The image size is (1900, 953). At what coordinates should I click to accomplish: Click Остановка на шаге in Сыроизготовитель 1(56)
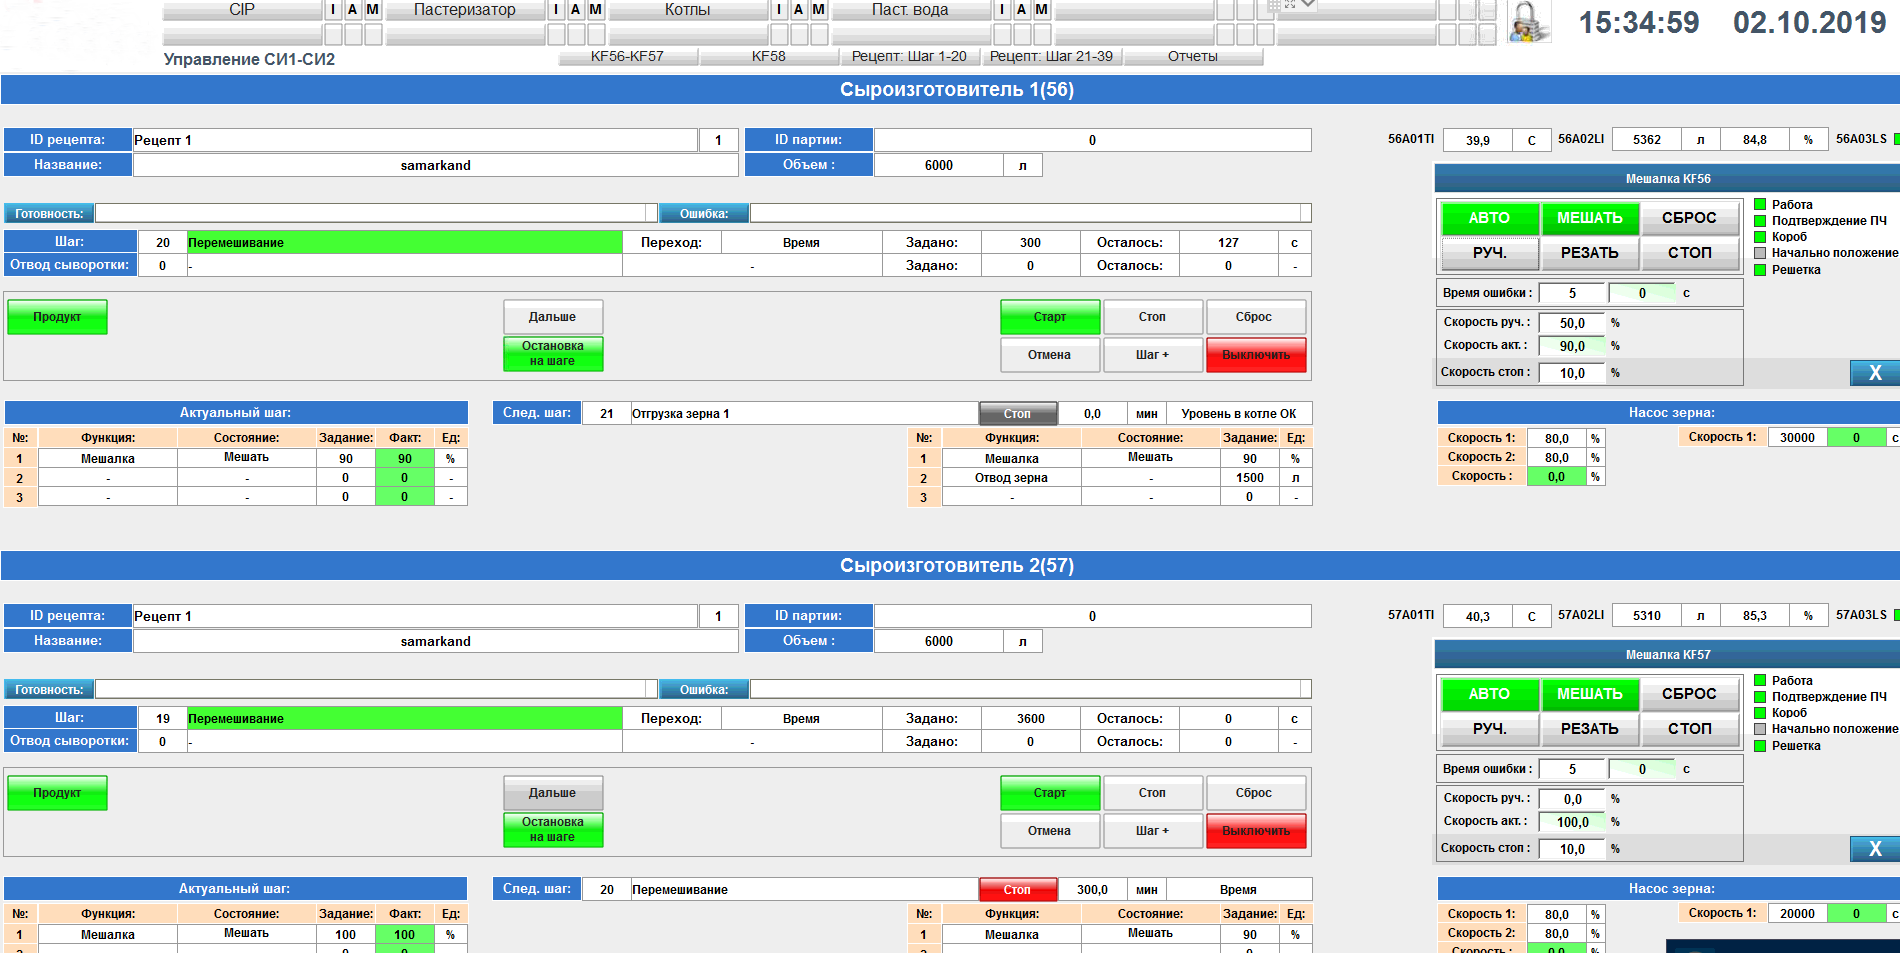(553, 353)
